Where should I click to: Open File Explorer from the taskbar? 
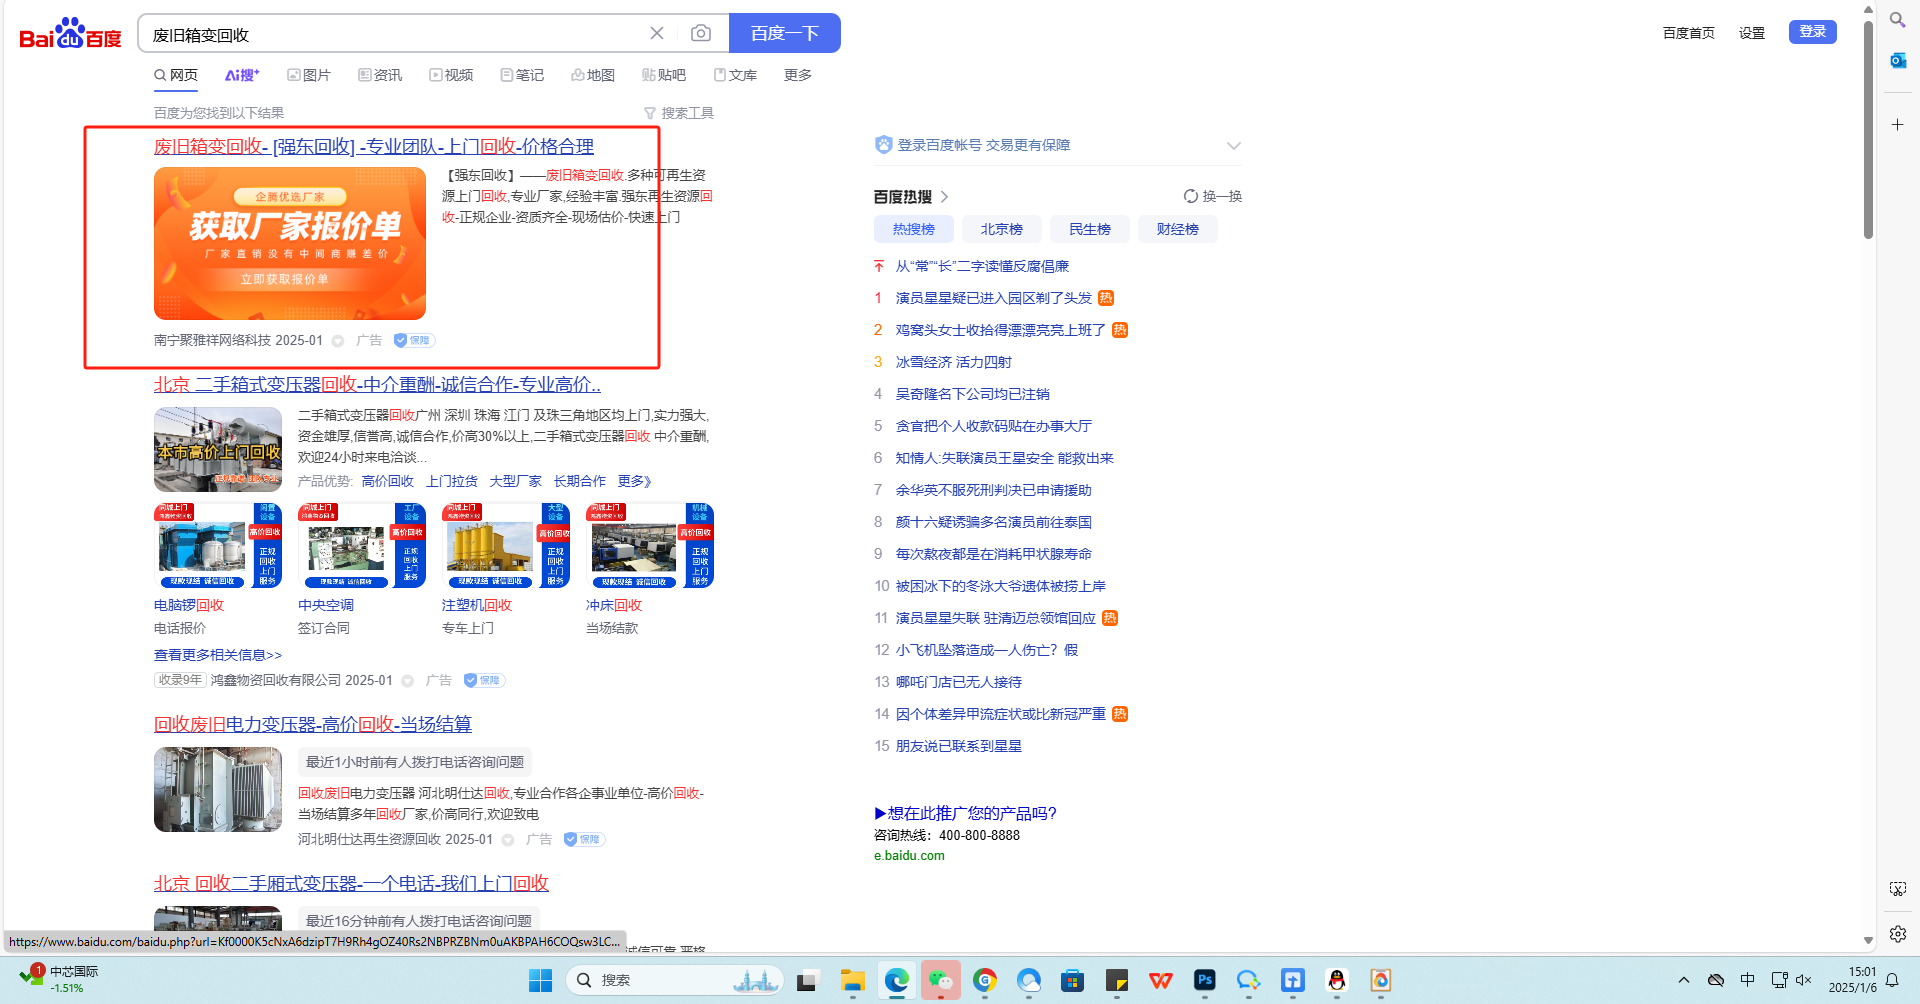(x=852, y=980)
